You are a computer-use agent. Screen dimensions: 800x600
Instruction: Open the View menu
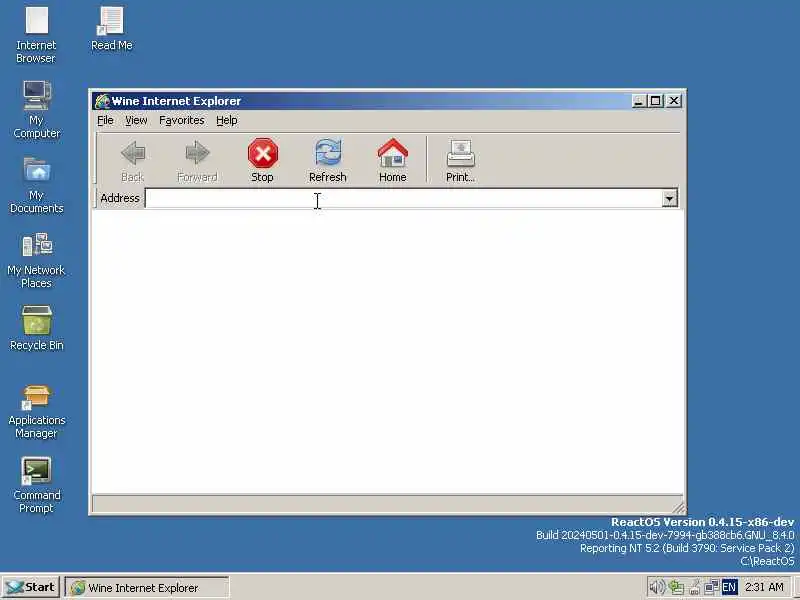tap(136, 120)
